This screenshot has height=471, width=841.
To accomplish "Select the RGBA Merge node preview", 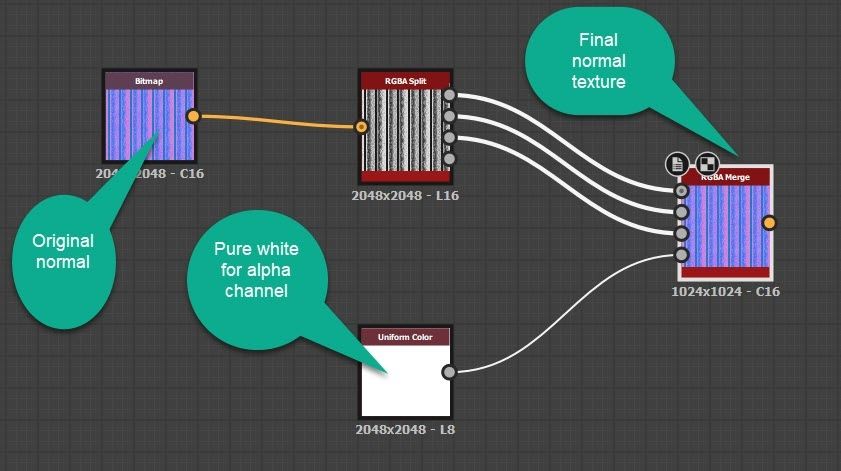I will 726,226.
